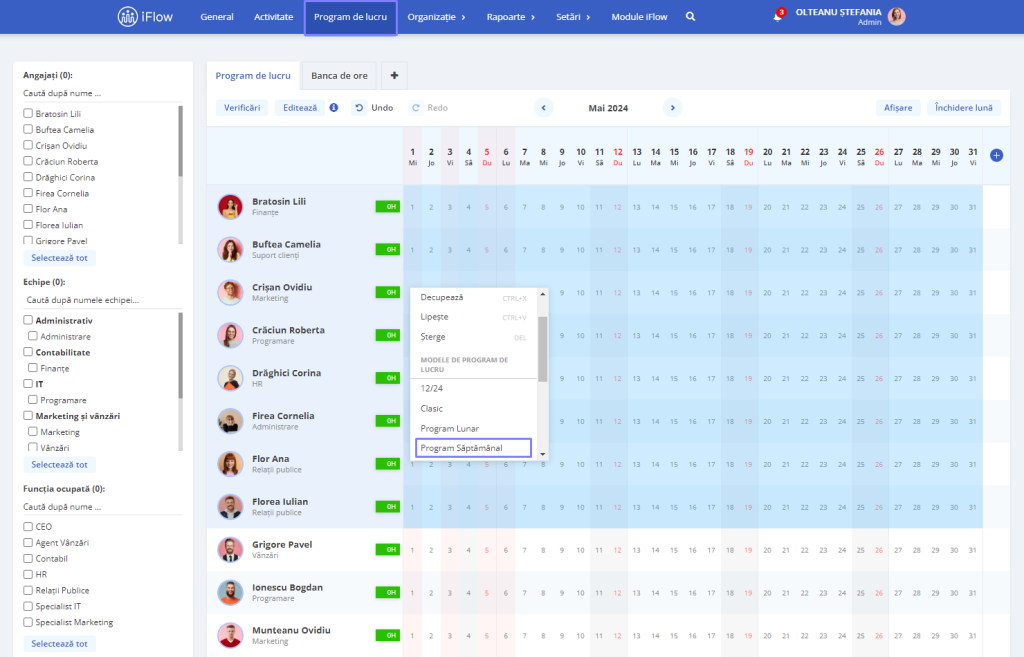The height and width of the screenshot is (657, 1024).
Task: Go to next month arrow
Action: point(673,108)
